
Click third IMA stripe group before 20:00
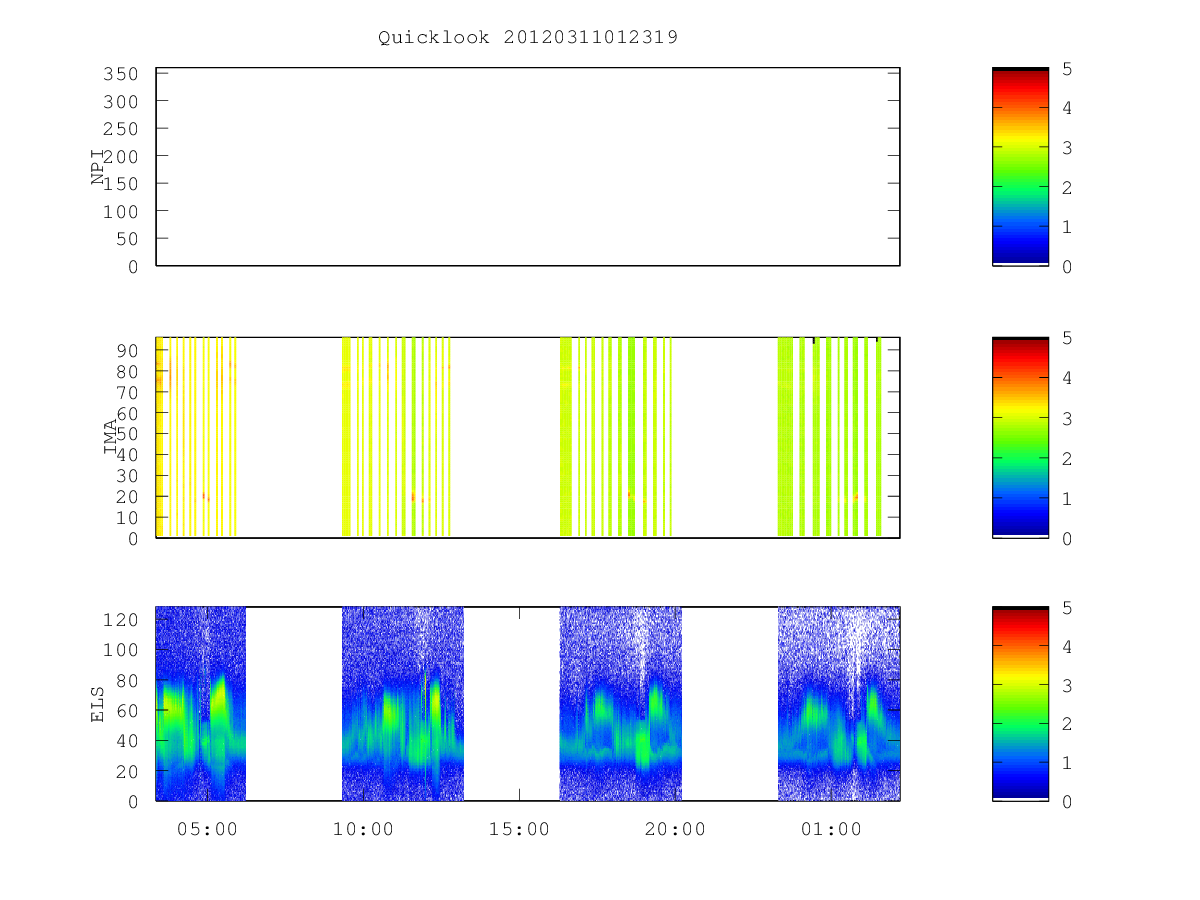coord(616,437)
